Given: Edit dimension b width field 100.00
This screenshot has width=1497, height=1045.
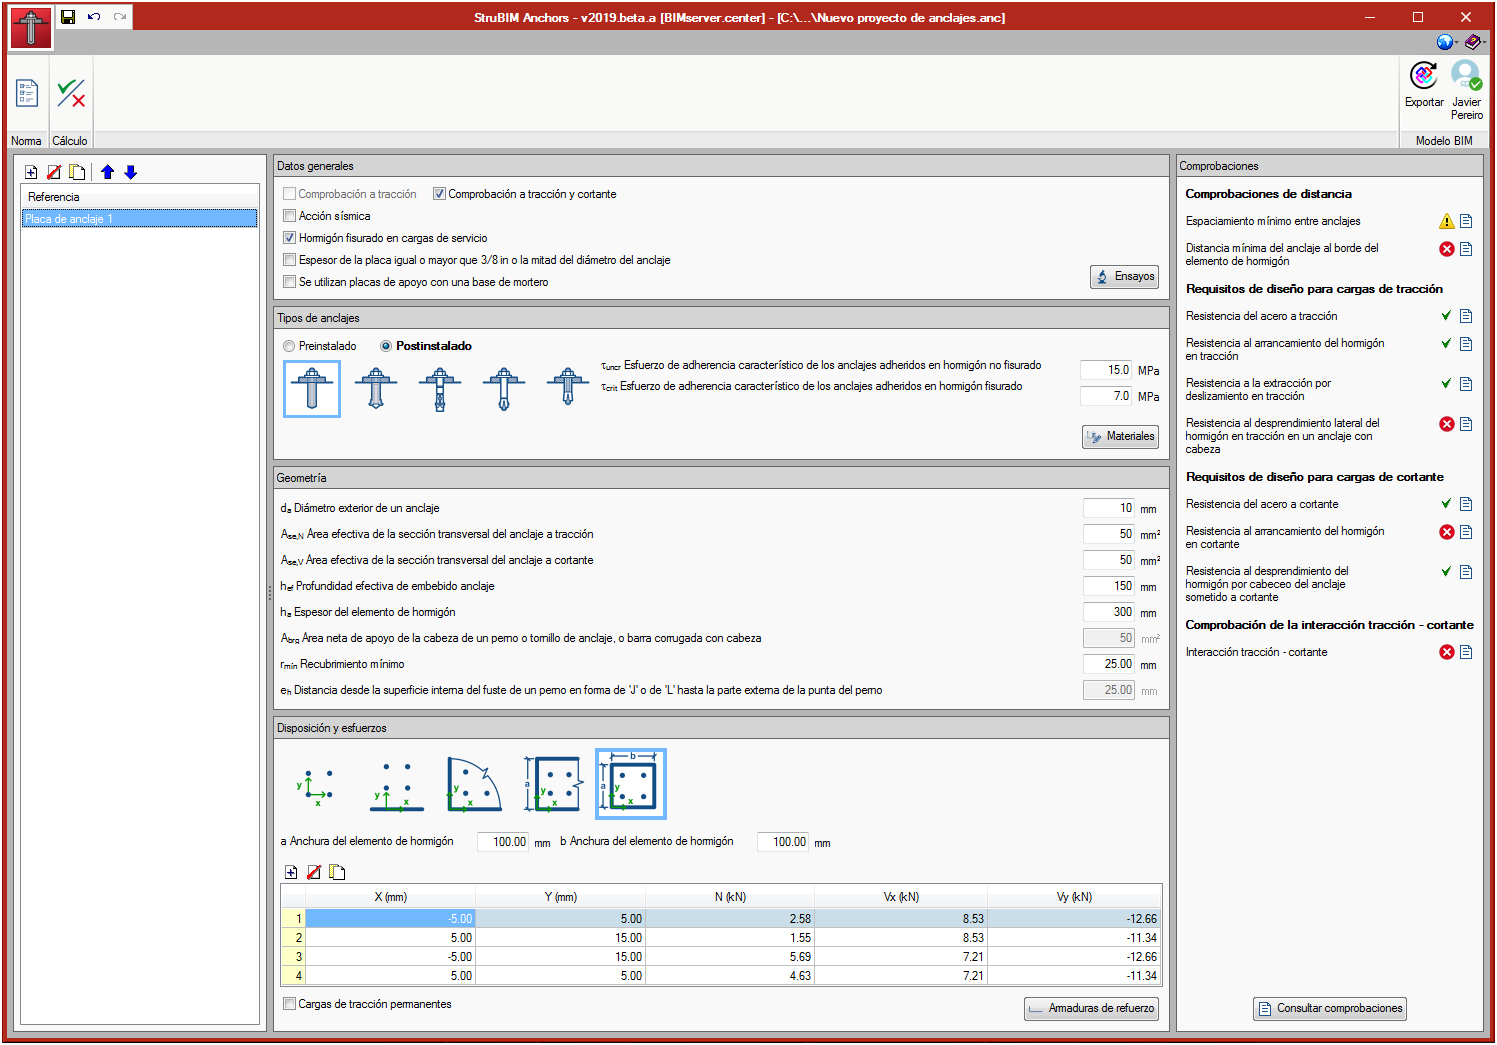Looking at the screenshot, I should 783,842.
